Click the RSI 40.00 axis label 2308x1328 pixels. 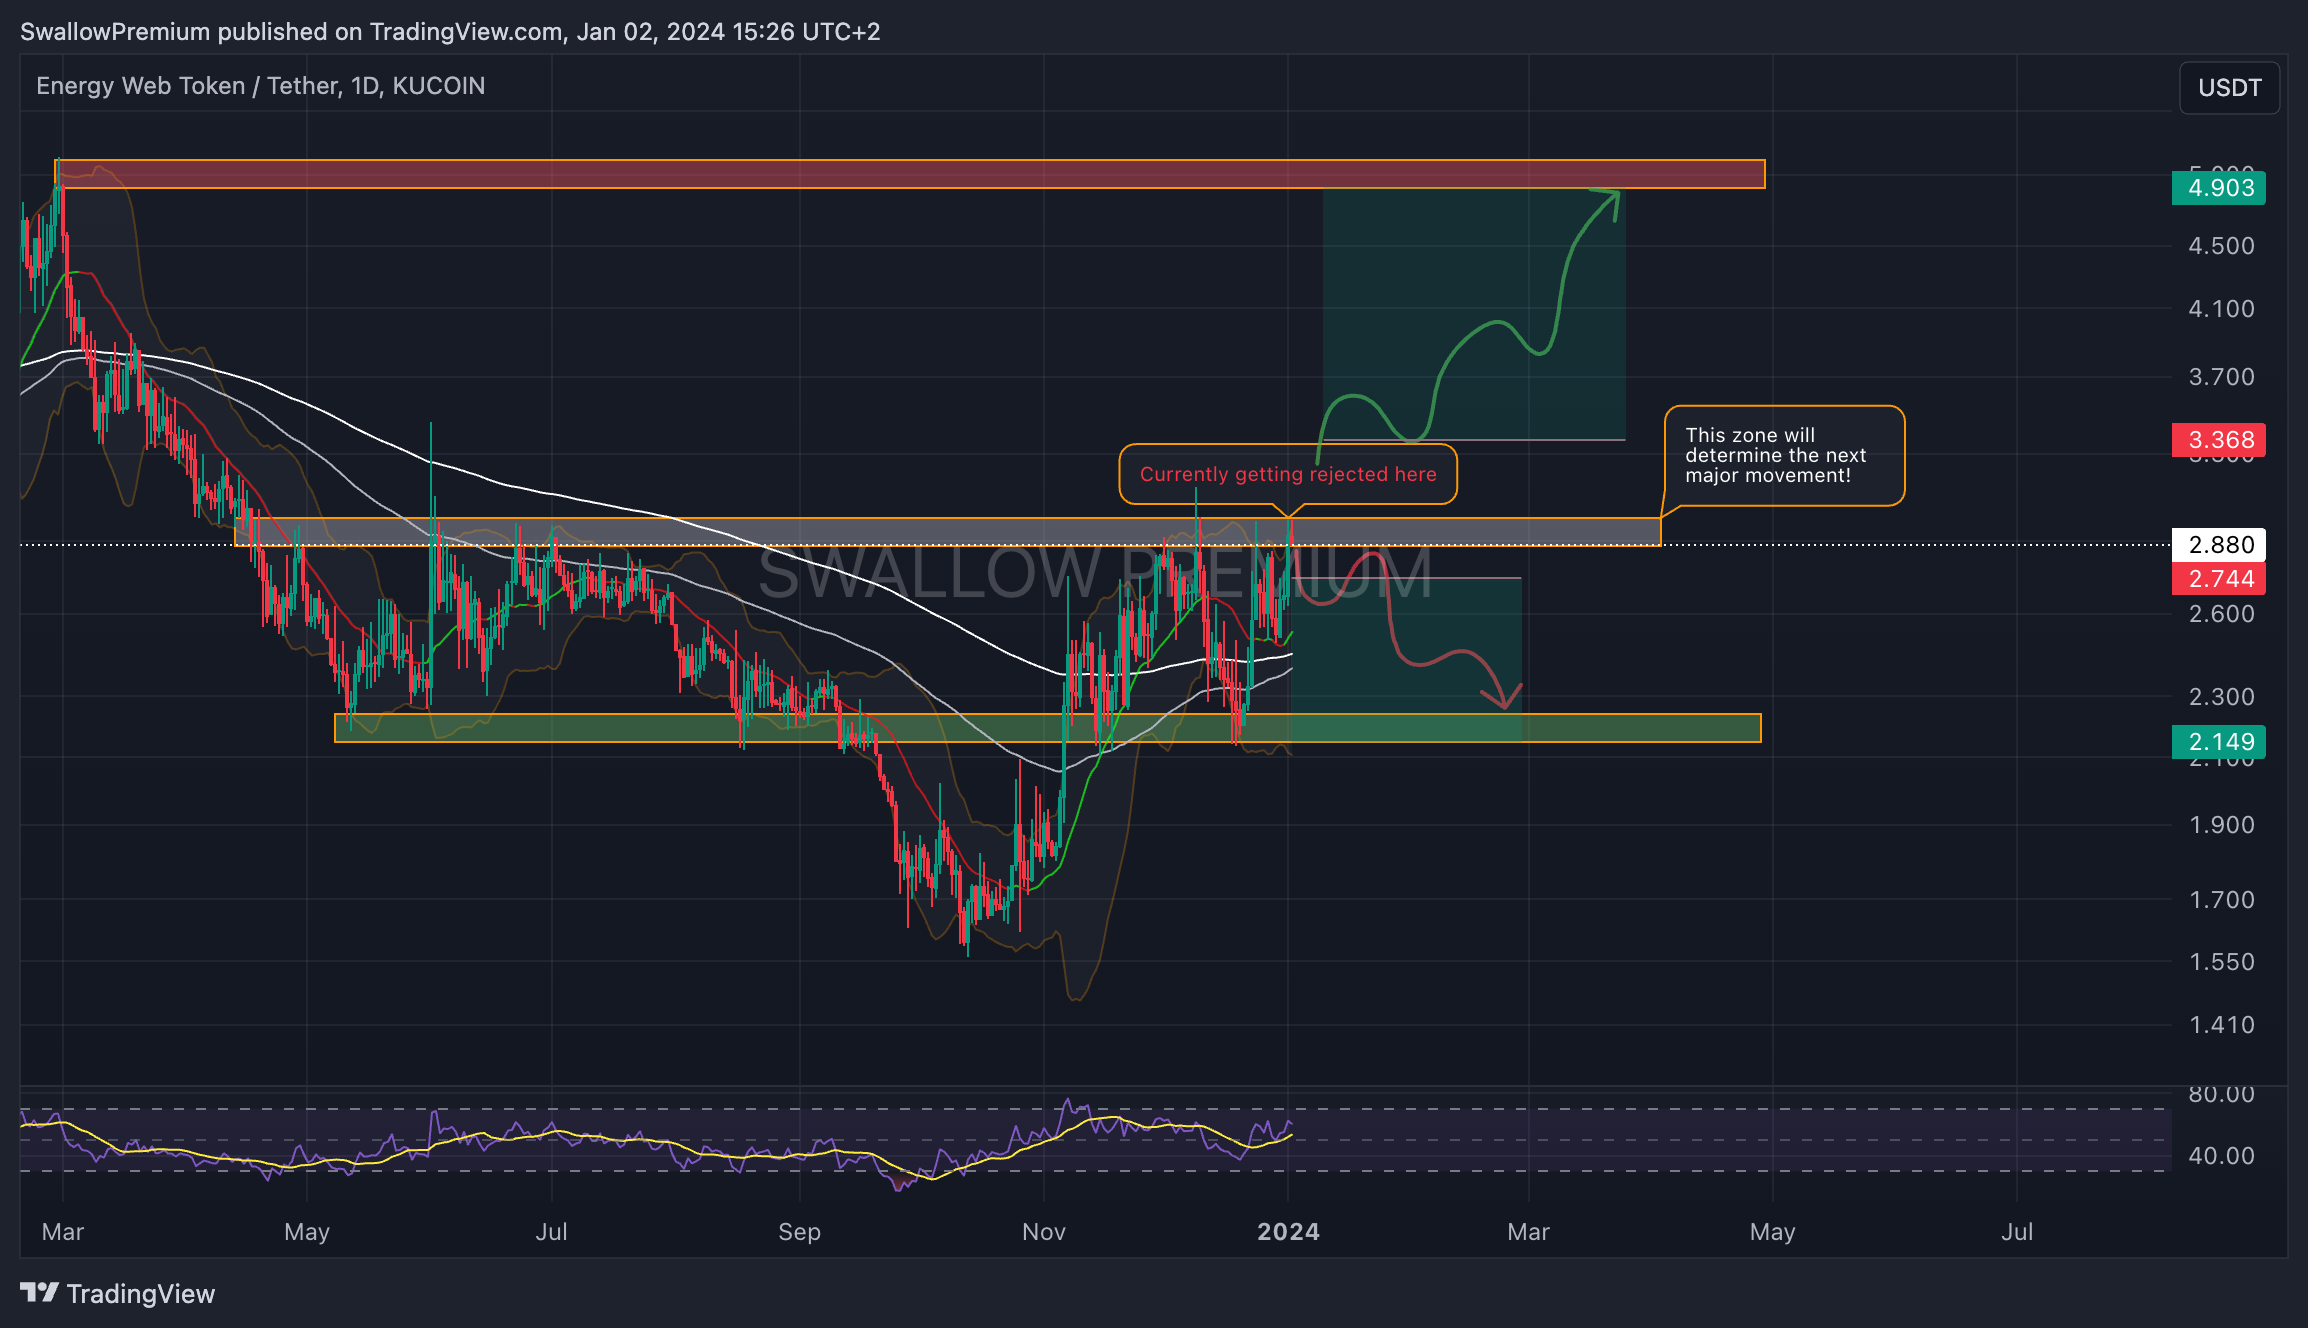(2221, 1156)
